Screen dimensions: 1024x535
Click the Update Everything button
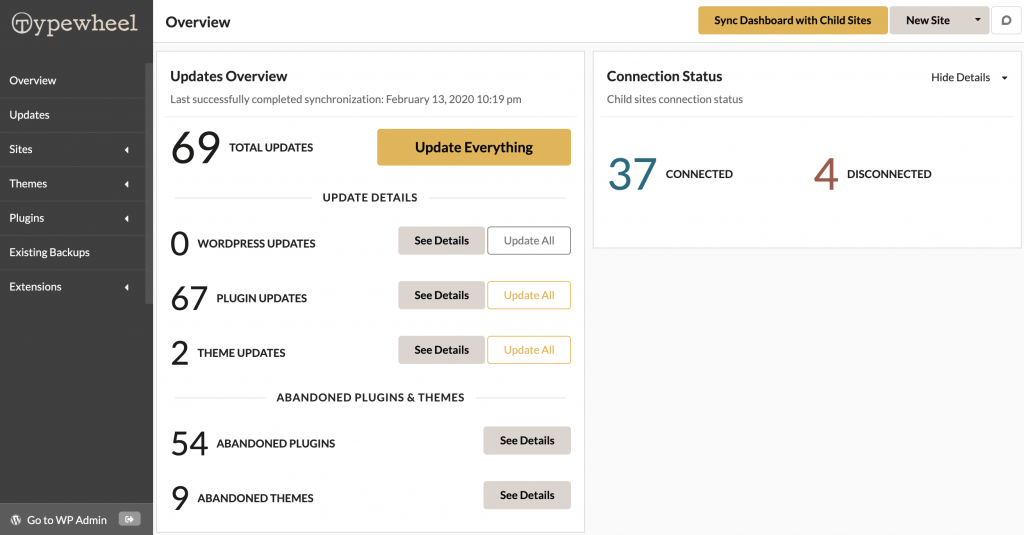click(x=474, y=147)
